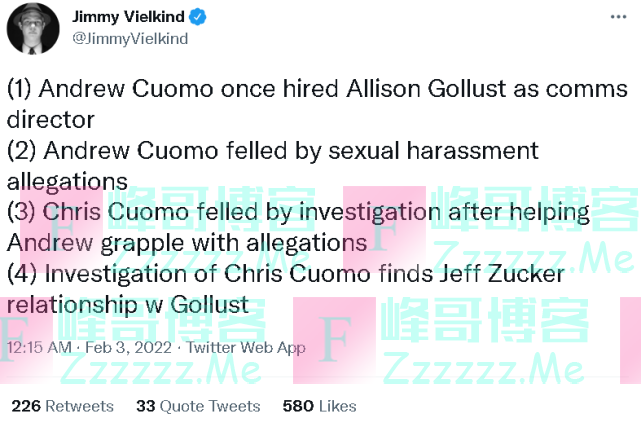
Task: Click the Feb 3, 2022 date
Action: pos(125,348)
